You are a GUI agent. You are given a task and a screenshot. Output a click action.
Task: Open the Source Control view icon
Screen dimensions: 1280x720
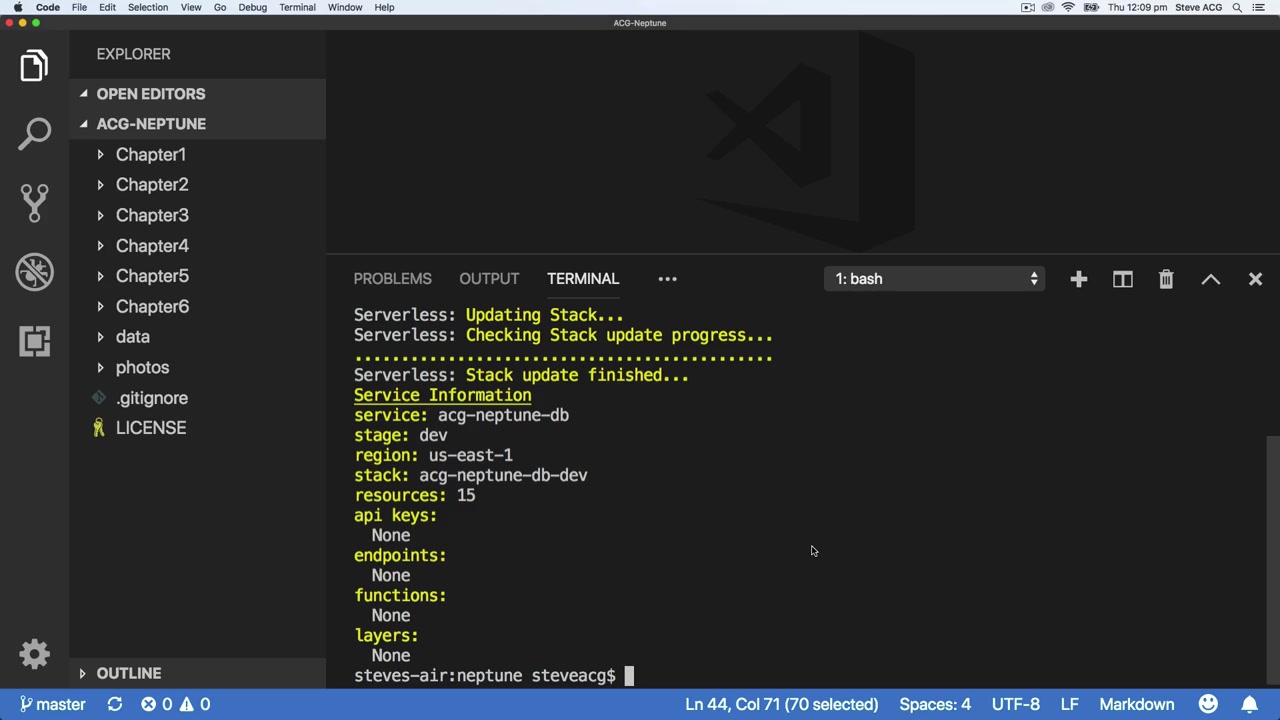(34, 203)
